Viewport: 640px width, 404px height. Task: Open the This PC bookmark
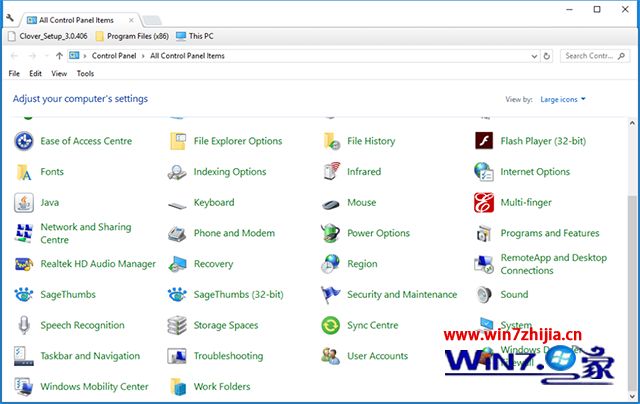pyautogui.click(x=195, y=36)
